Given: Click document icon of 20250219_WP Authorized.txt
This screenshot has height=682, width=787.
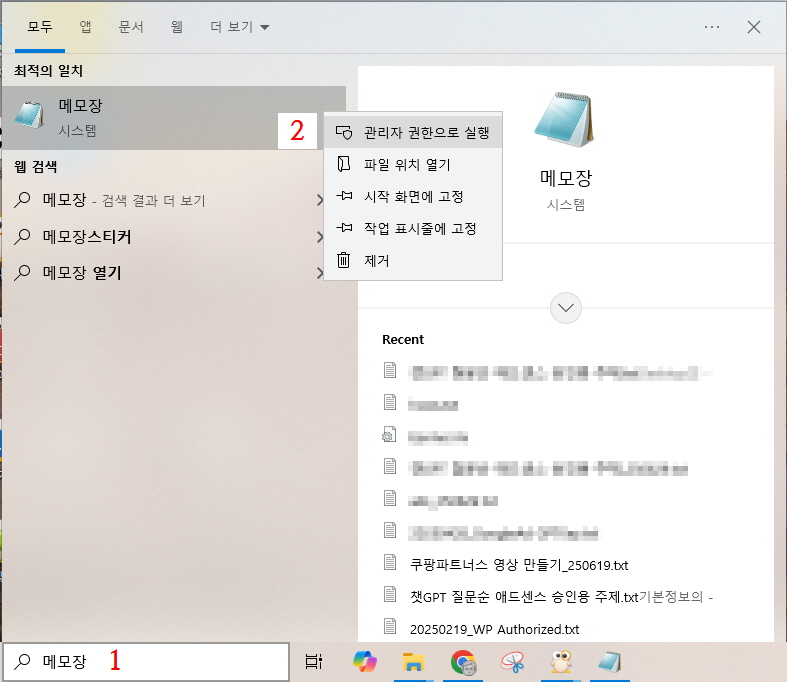Looking at the screenshot, I should (390, 626).
